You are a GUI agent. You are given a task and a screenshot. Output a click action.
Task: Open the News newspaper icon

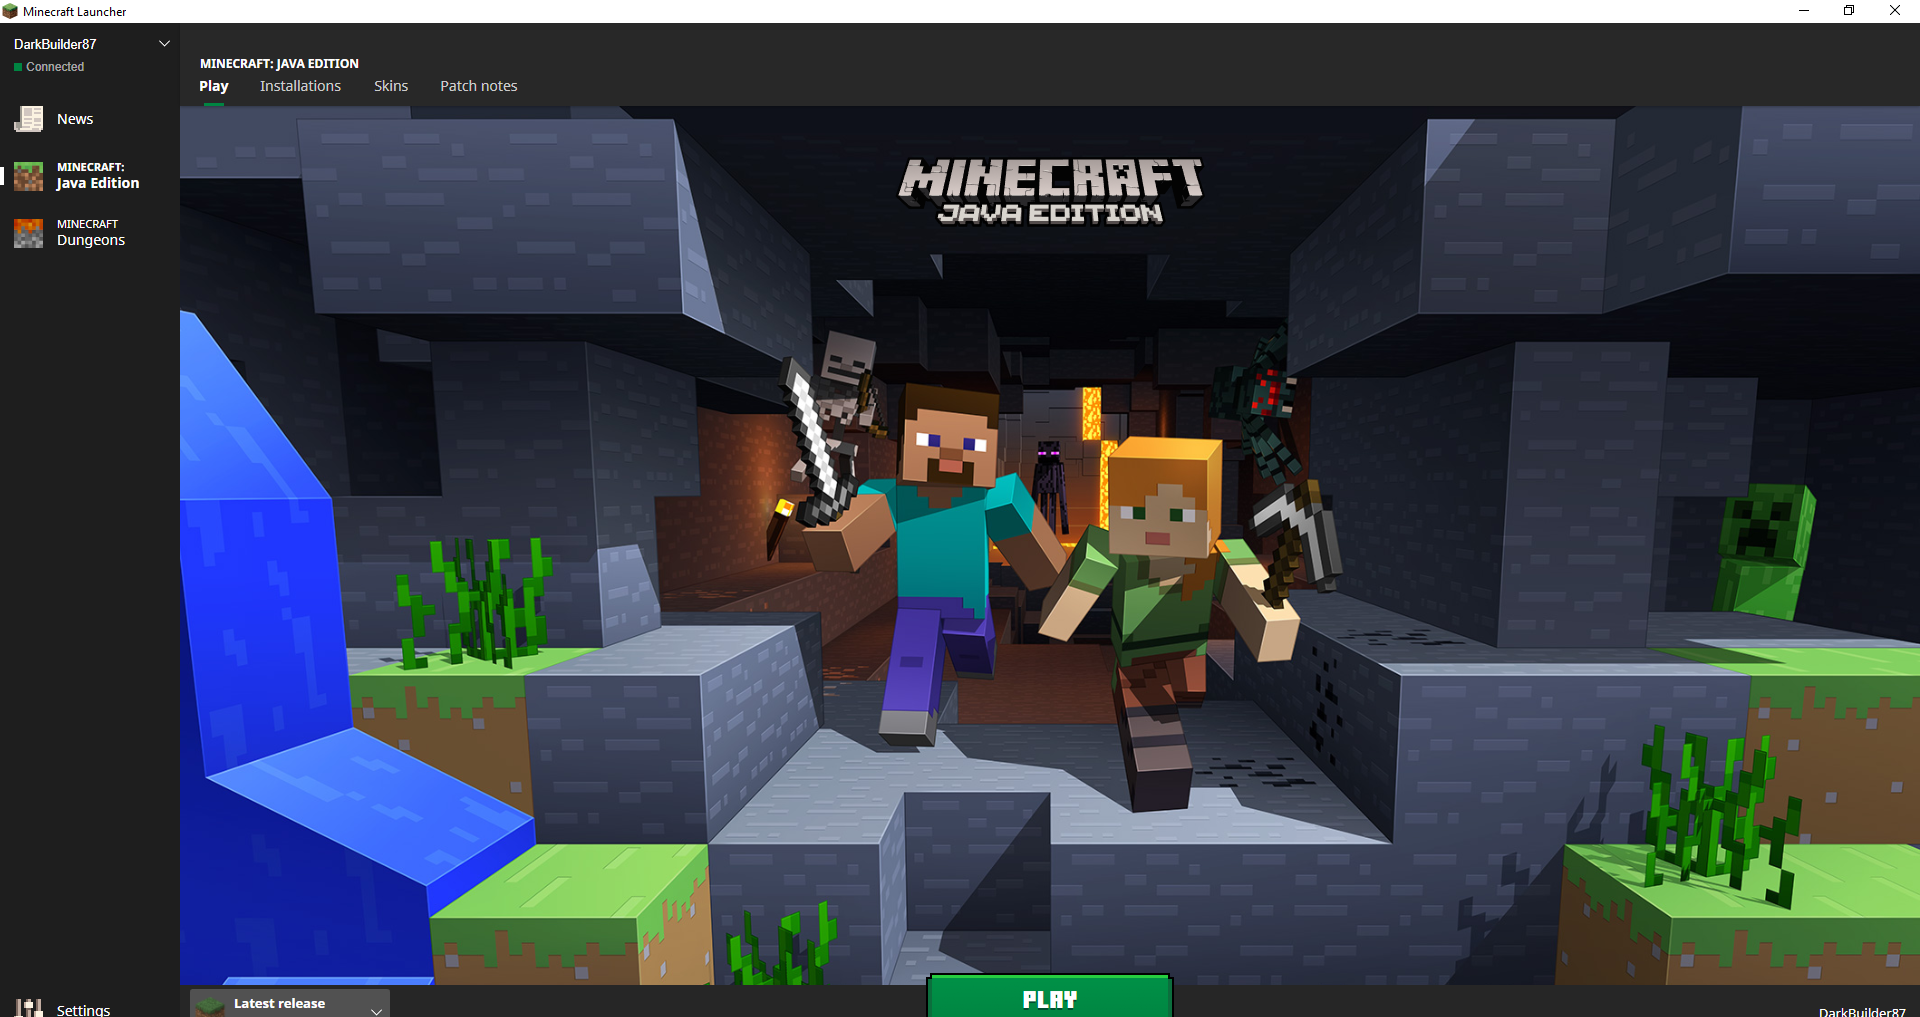coord(29,119)
